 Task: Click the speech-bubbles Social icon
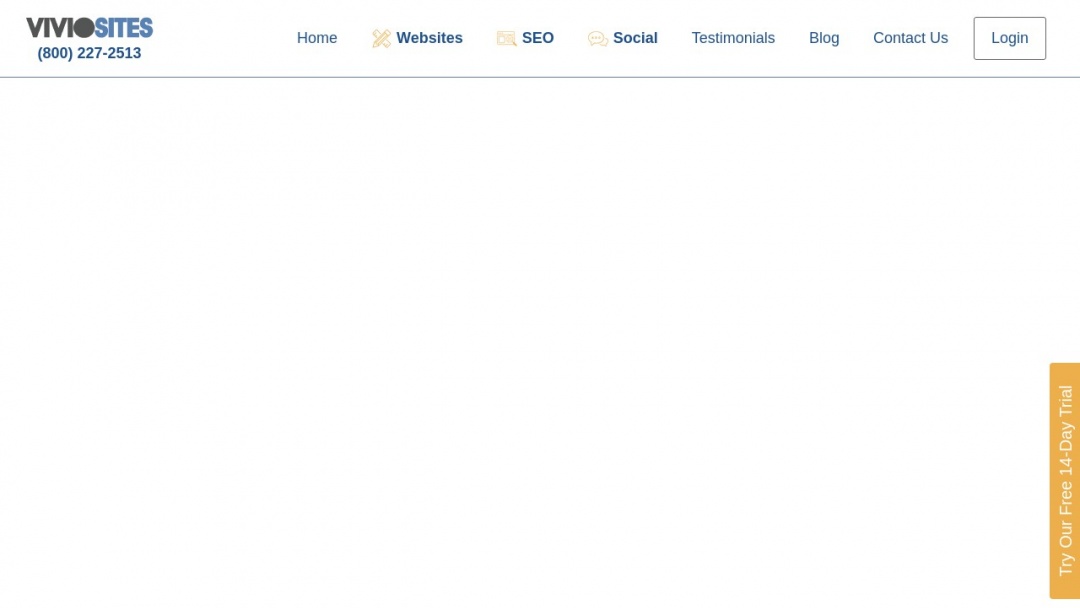[x=598, y=38]
